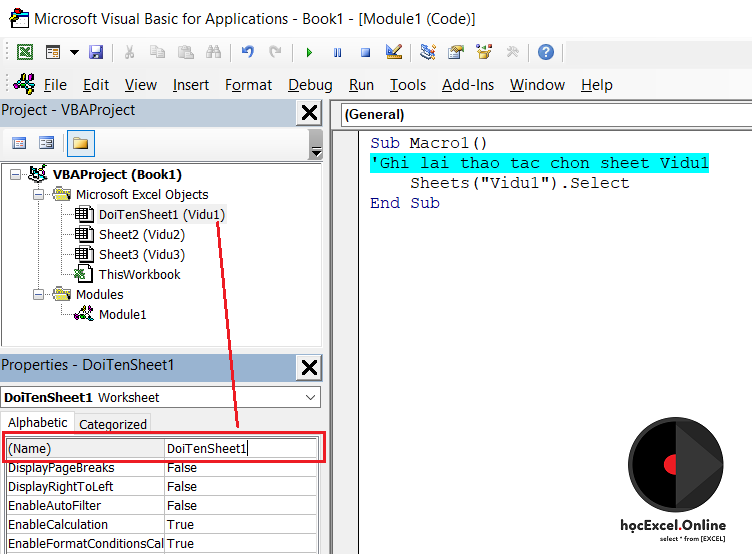The width and height of the screenshot is (752, 554).
Task: Open the Insert menu
Action: 191,85
